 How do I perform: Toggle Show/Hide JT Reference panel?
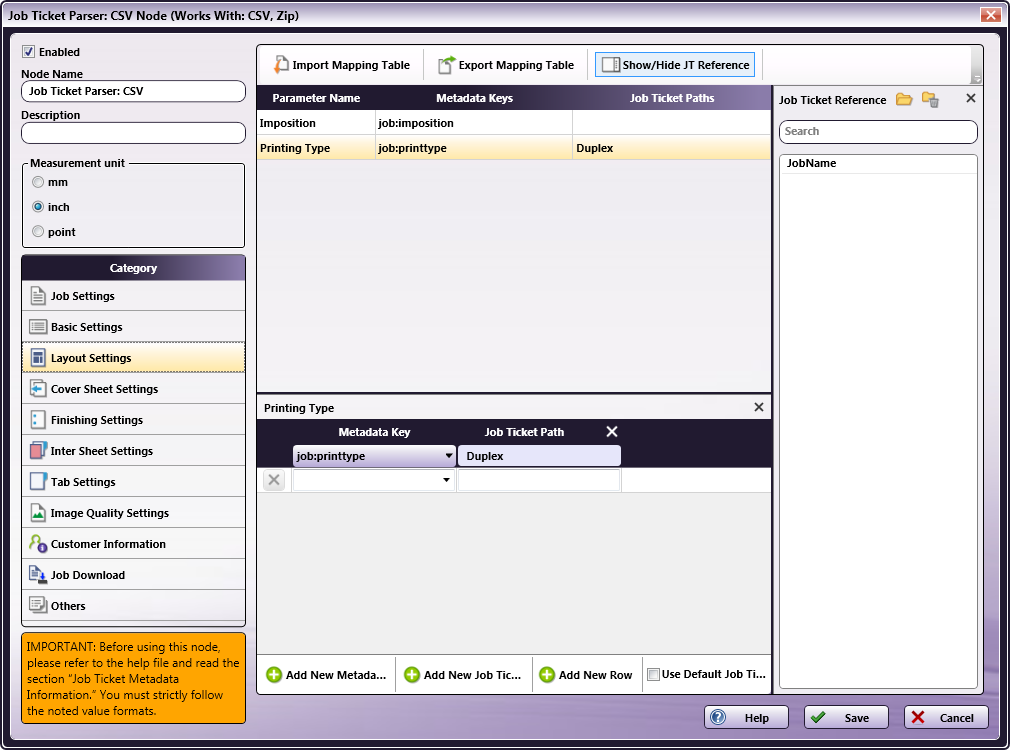(674, 64)
